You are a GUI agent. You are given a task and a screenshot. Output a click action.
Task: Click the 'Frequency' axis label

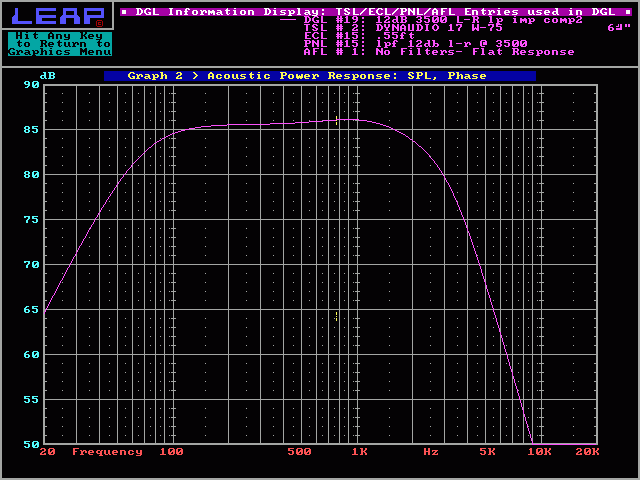click(107, 452)
